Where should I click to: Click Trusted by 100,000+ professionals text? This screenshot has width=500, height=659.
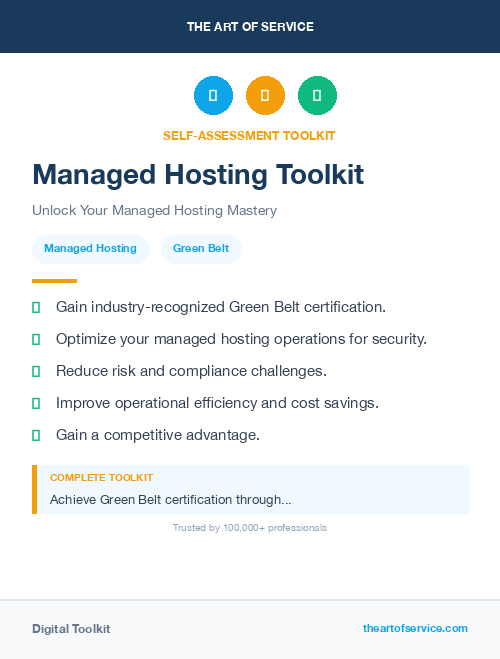pyautogui.click(x=250, y=528)
